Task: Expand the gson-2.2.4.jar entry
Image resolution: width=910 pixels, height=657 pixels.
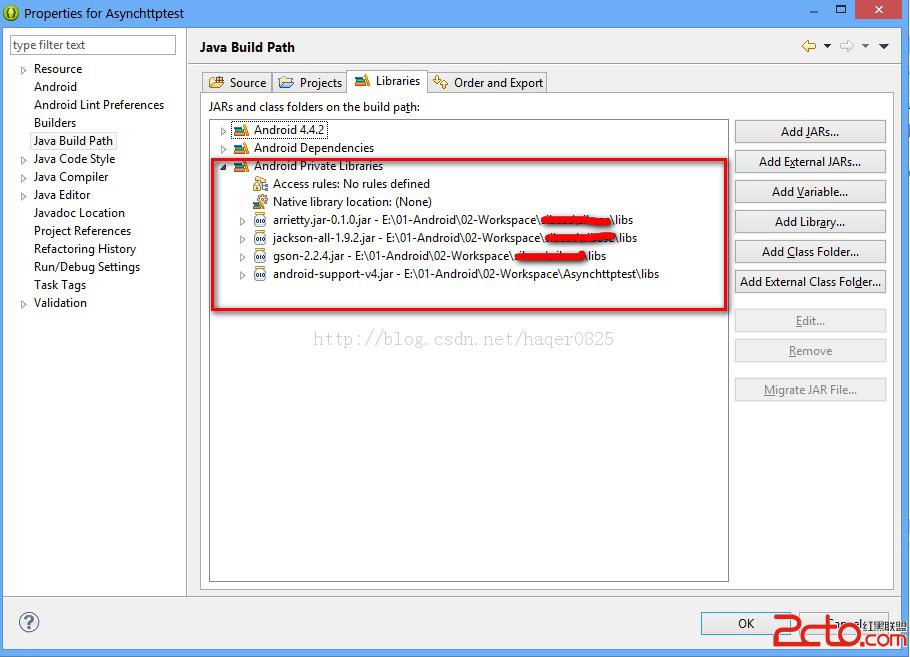Action: (x=243, y=257)
